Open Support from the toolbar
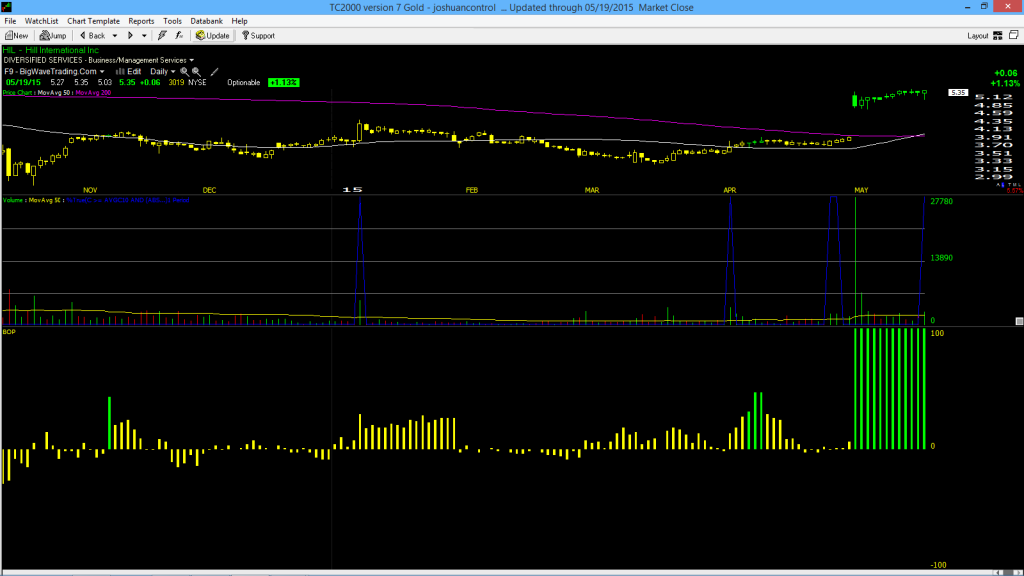 pyautogui.click(x=258, y=36)
